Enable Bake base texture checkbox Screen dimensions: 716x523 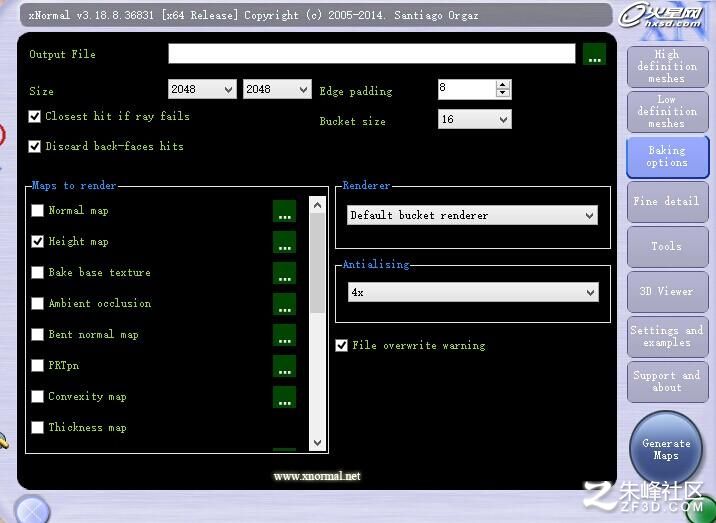[37, 273]
